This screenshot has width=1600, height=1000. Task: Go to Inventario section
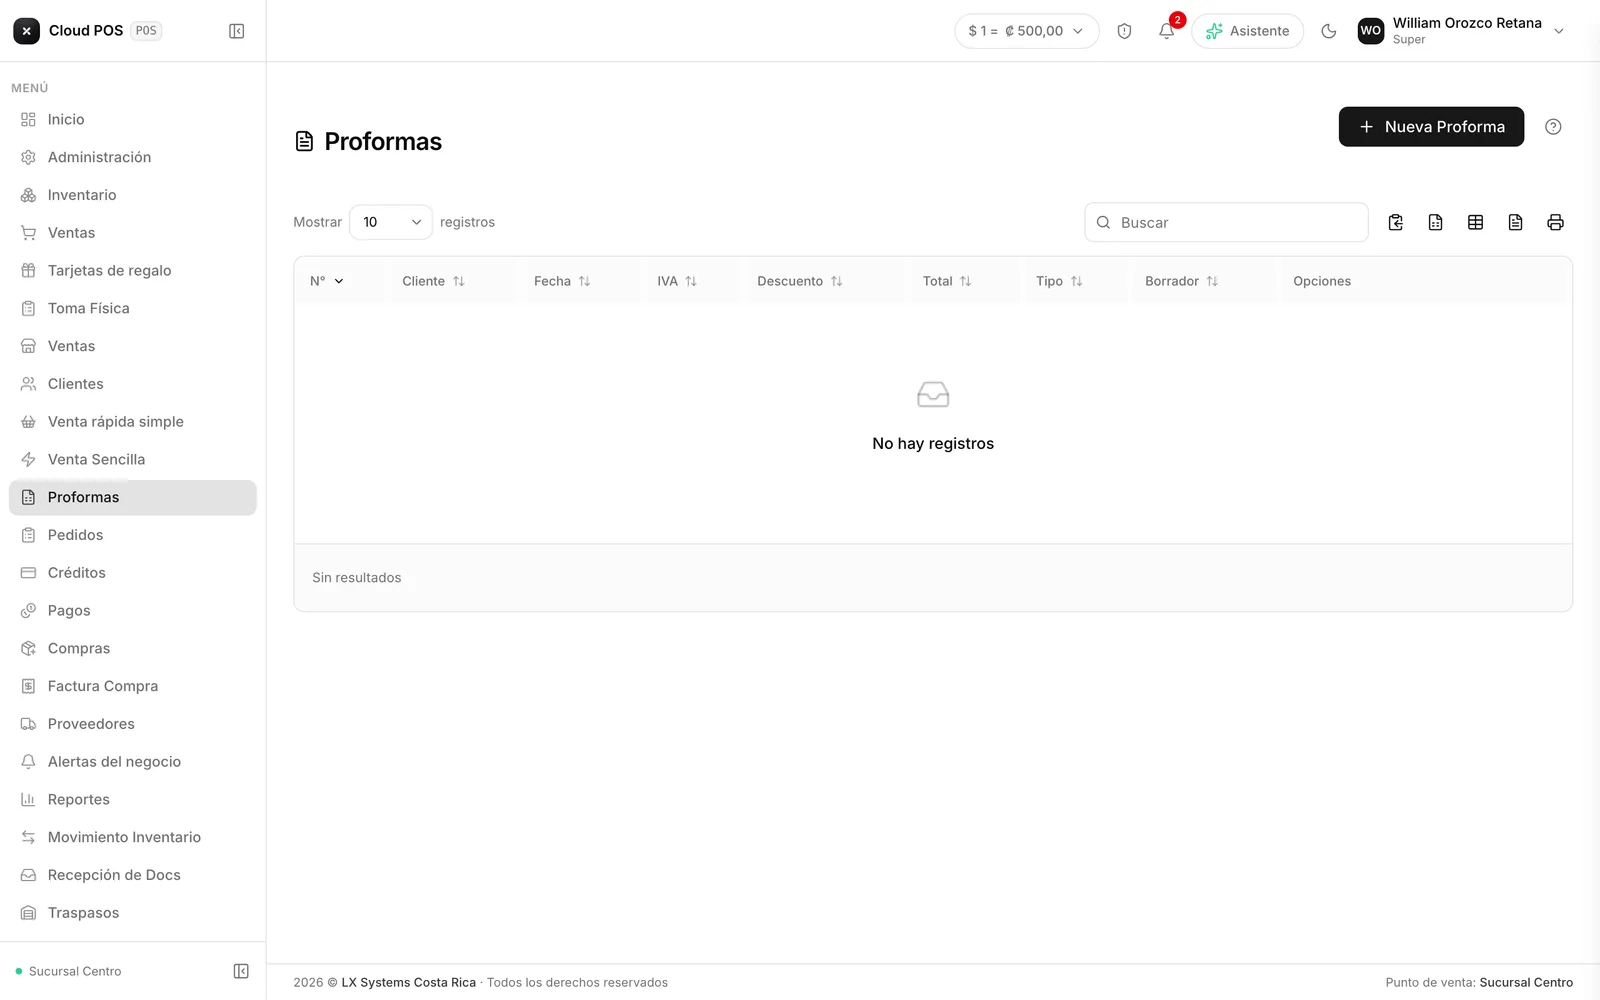pos(133,195)
